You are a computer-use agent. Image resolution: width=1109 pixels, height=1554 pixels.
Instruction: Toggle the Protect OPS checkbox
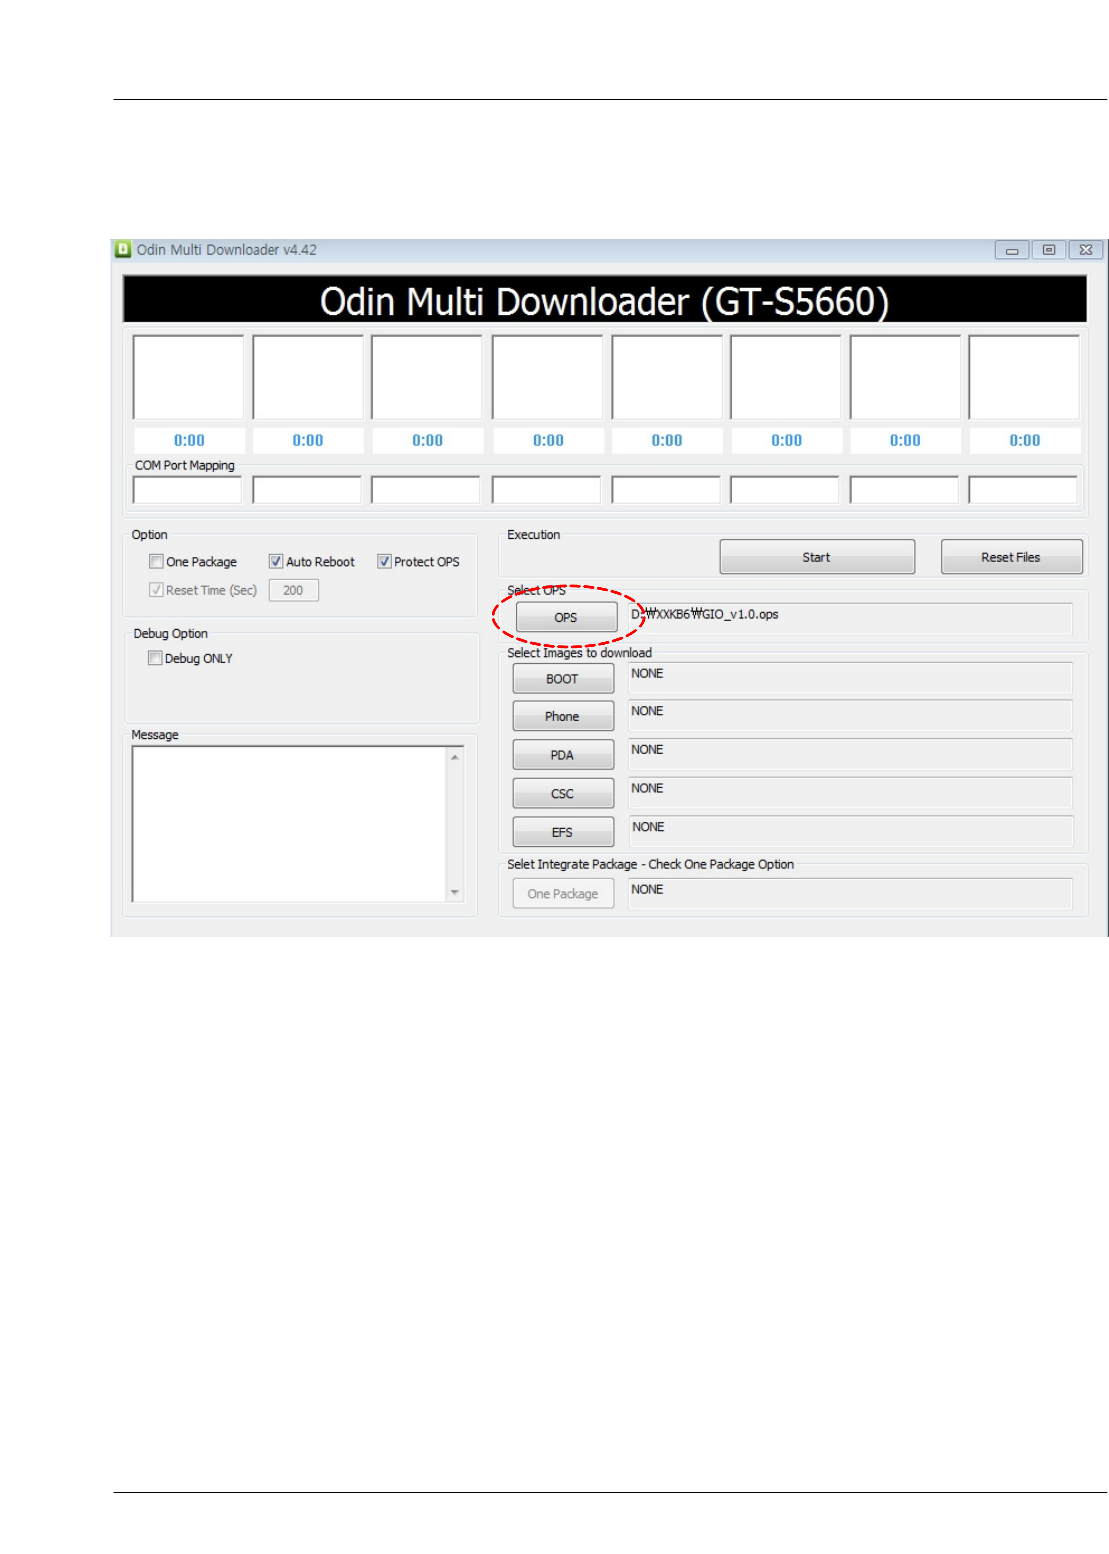[384, 561]
